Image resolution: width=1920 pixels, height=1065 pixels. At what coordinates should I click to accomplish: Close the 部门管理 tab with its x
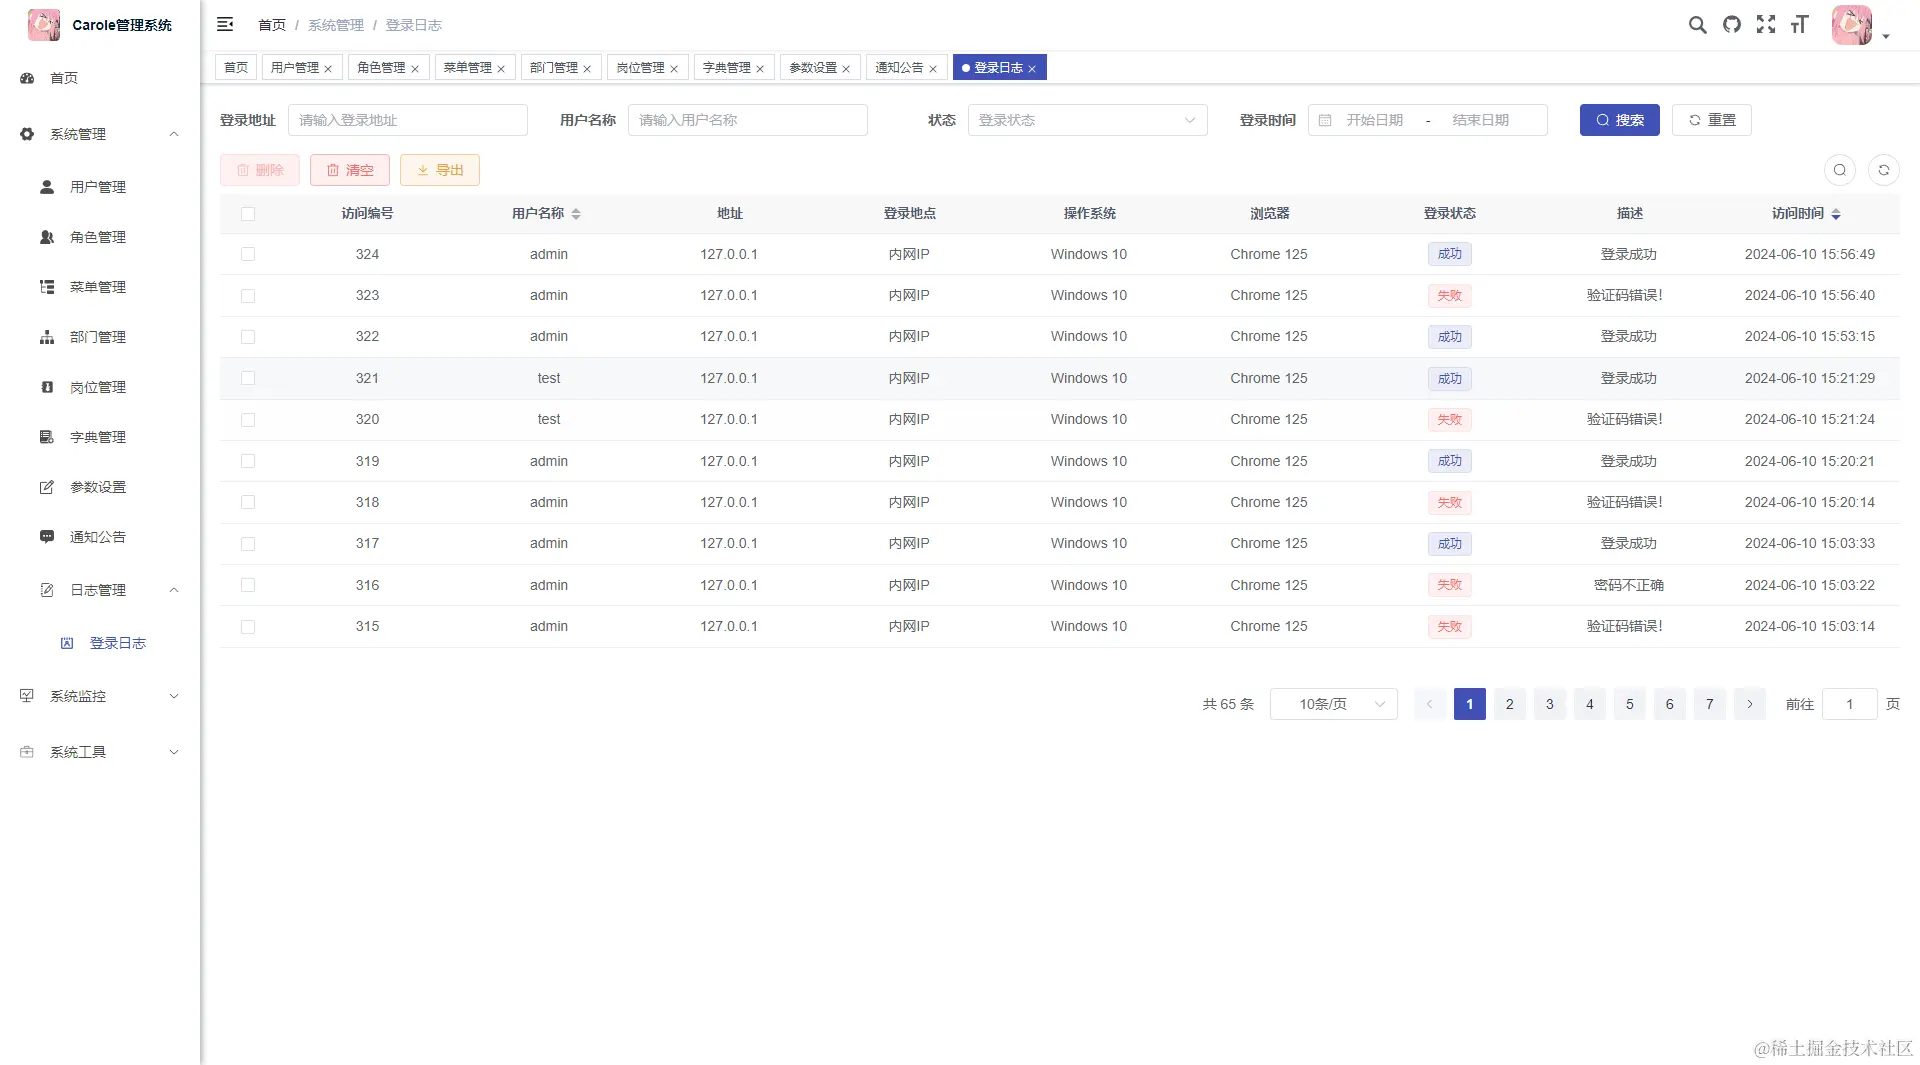[587, 69]
